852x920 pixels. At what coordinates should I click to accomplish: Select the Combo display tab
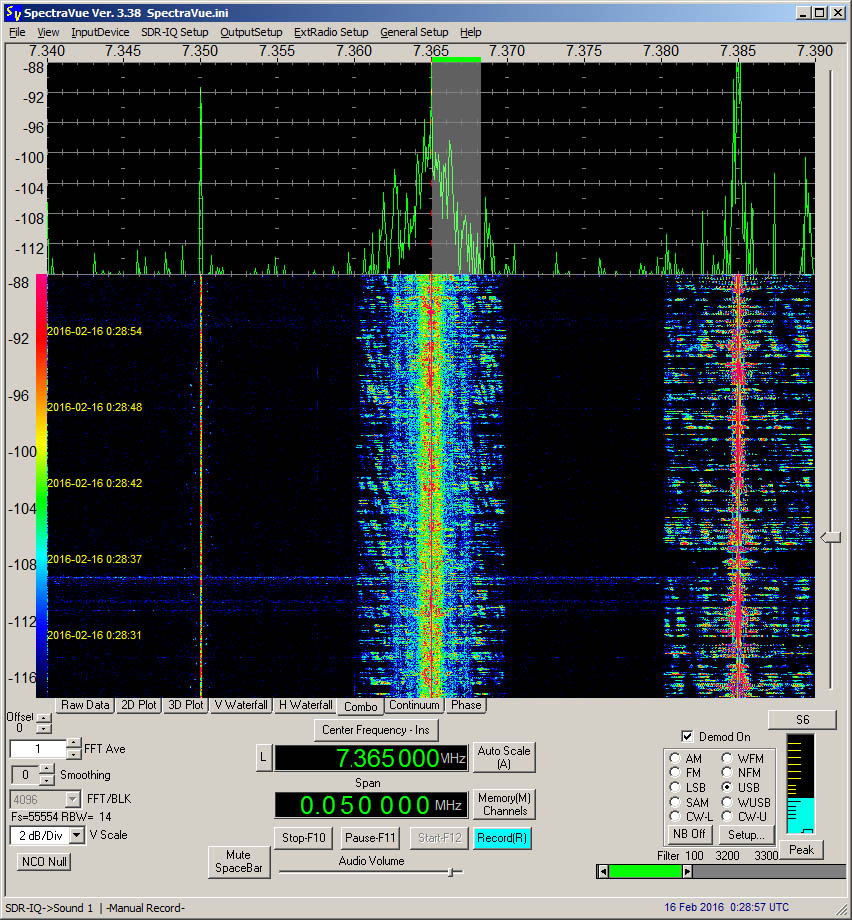point(360,707)
